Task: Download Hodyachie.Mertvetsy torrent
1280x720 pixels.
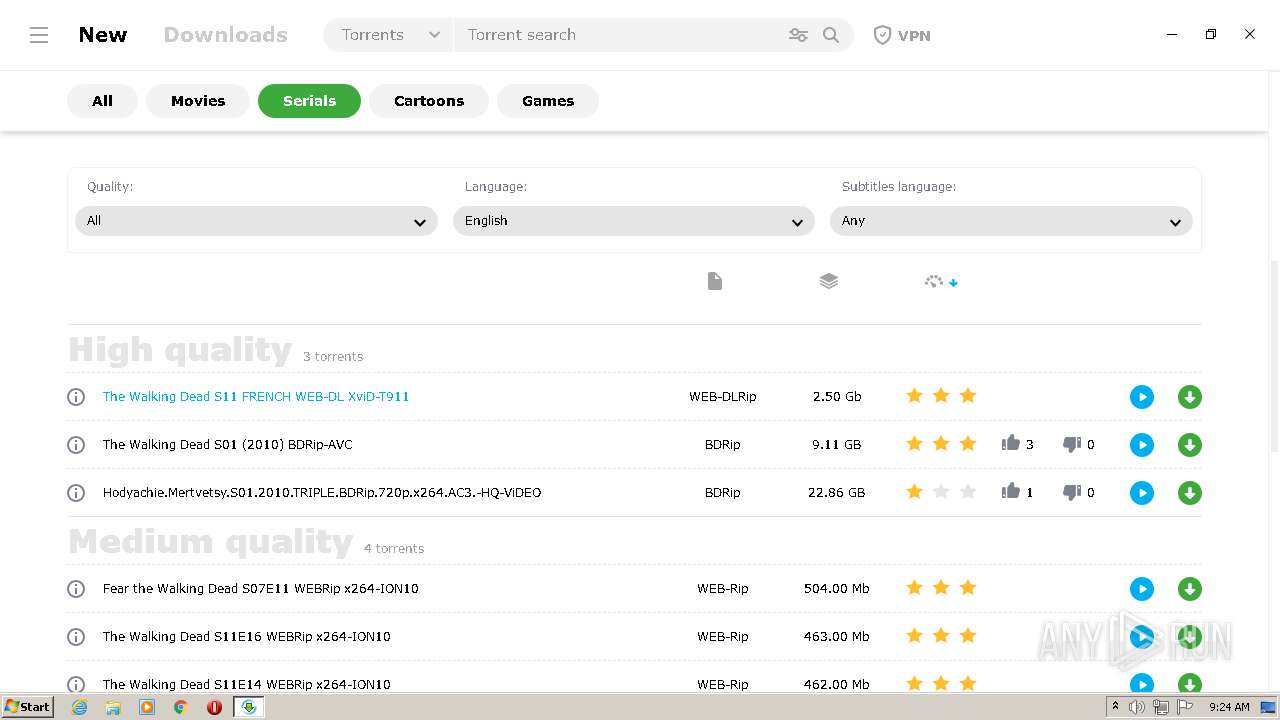Action: pos(1190,493)
